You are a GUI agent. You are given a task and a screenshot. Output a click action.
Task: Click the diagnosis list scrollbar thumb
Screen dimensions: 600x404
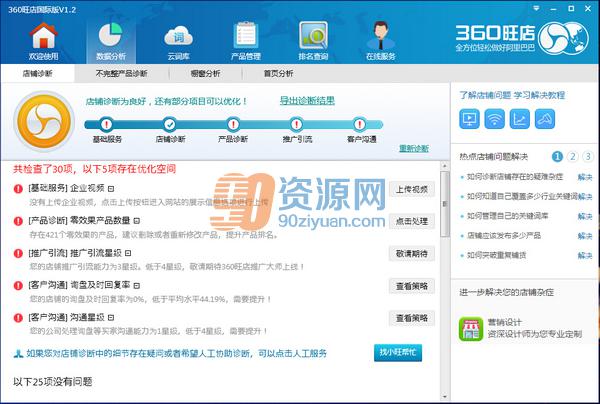click(x=445, y=204)
